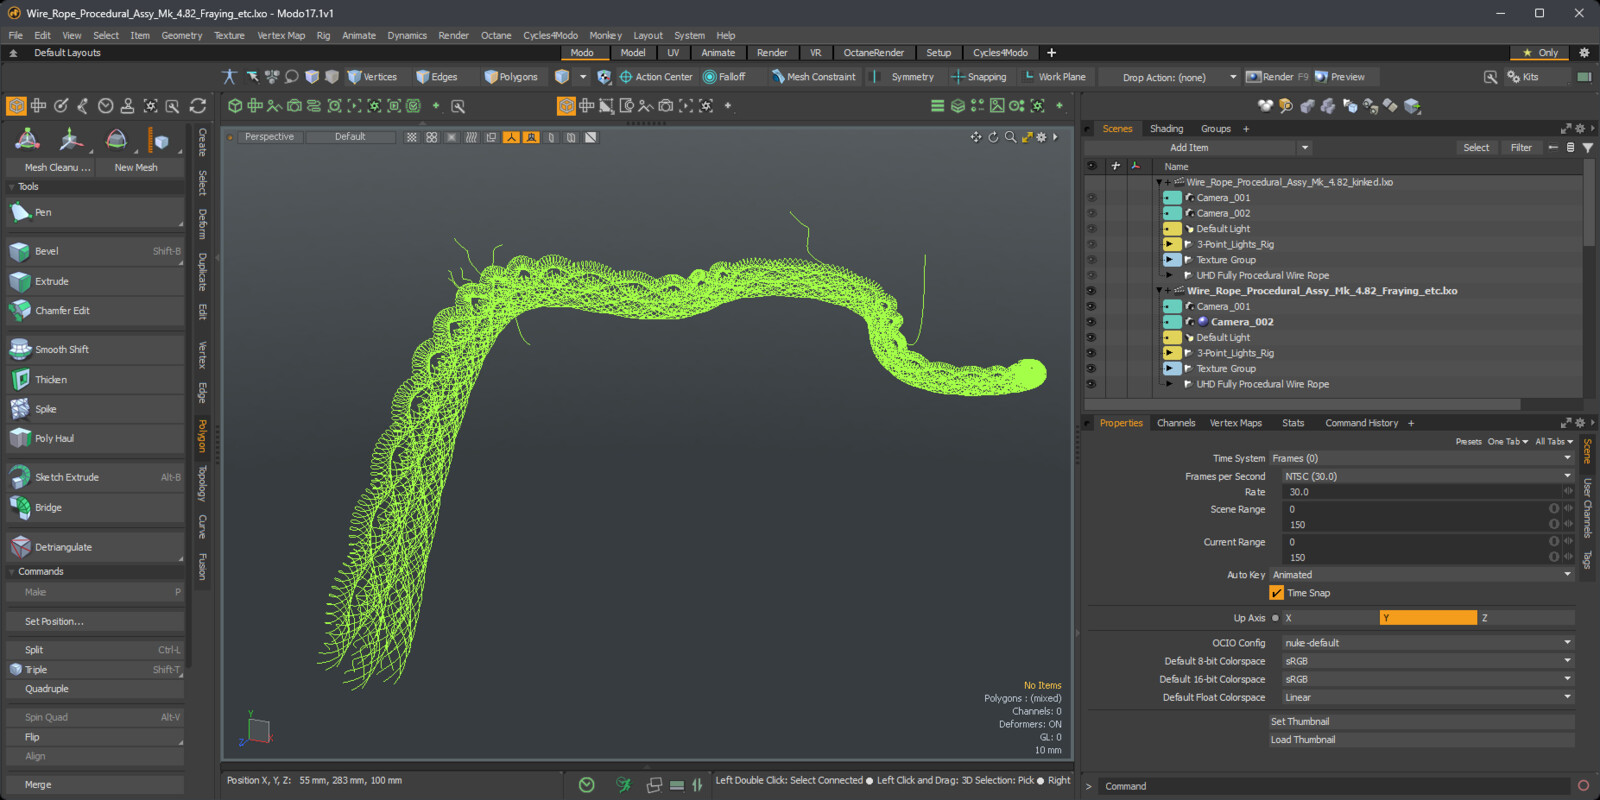Open the Frames per Second NTSC dropdown
1600x800 pixels.
pos(1428,477)
